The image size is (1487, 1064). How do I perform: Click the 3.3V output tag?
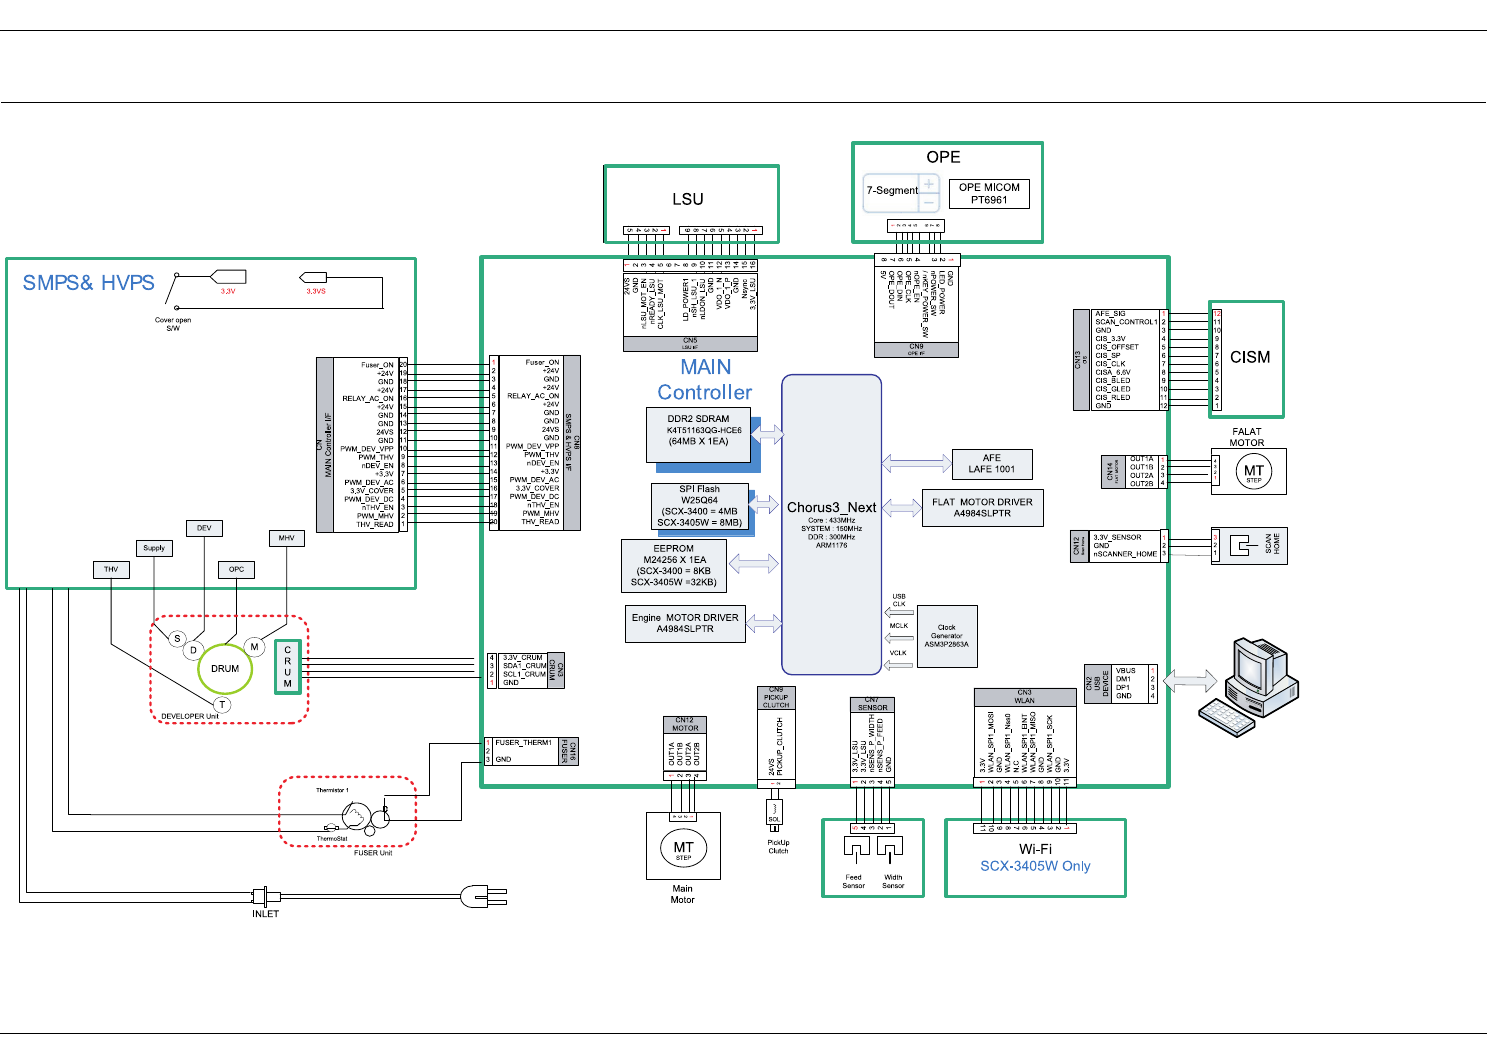pos(228,276)
